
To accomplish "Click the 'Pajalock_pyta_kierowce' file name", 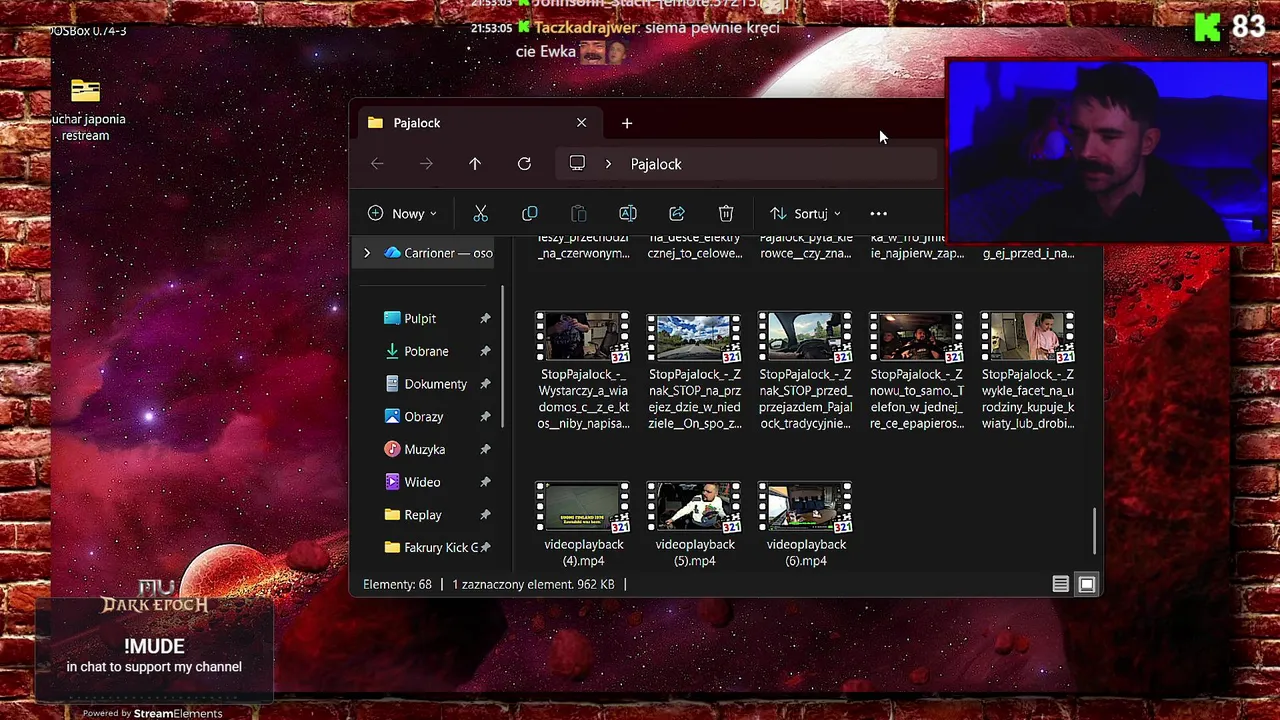I will coord(806,246).
